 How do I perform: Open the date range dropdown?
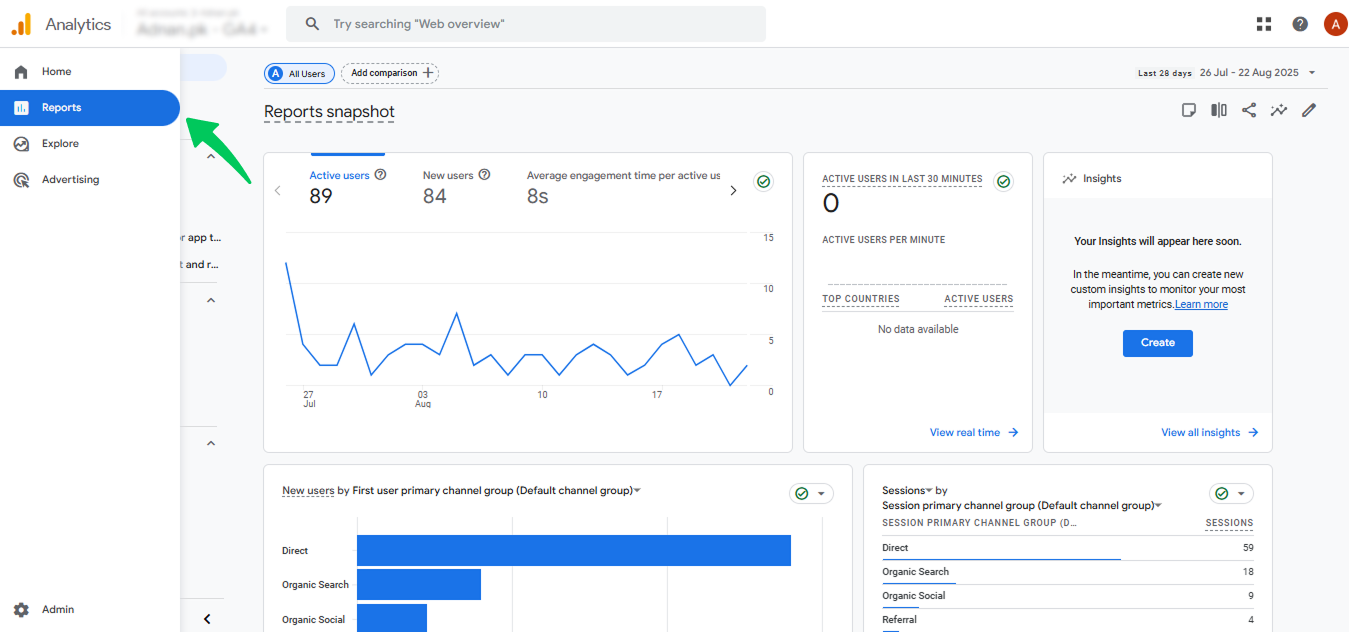click(1228, 73)
